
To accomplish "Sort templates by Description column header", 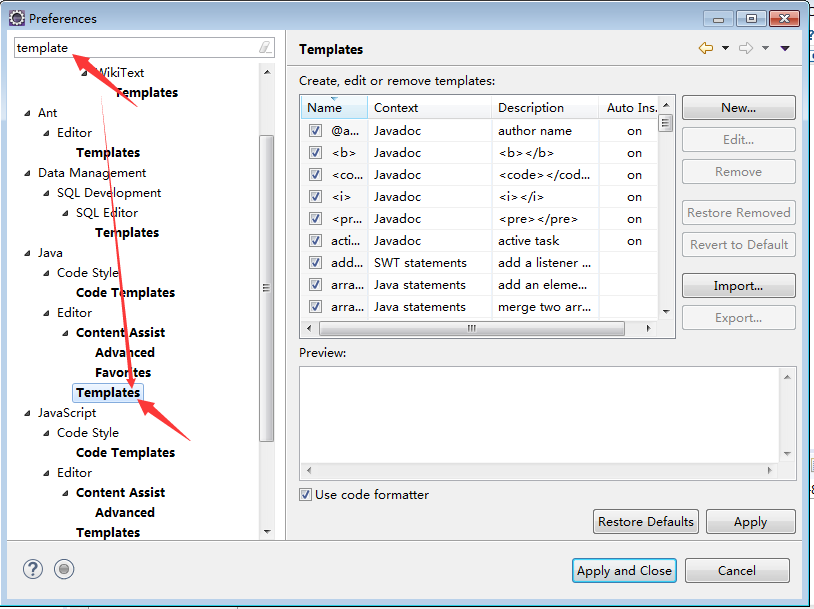I will (x=545, y=107).
